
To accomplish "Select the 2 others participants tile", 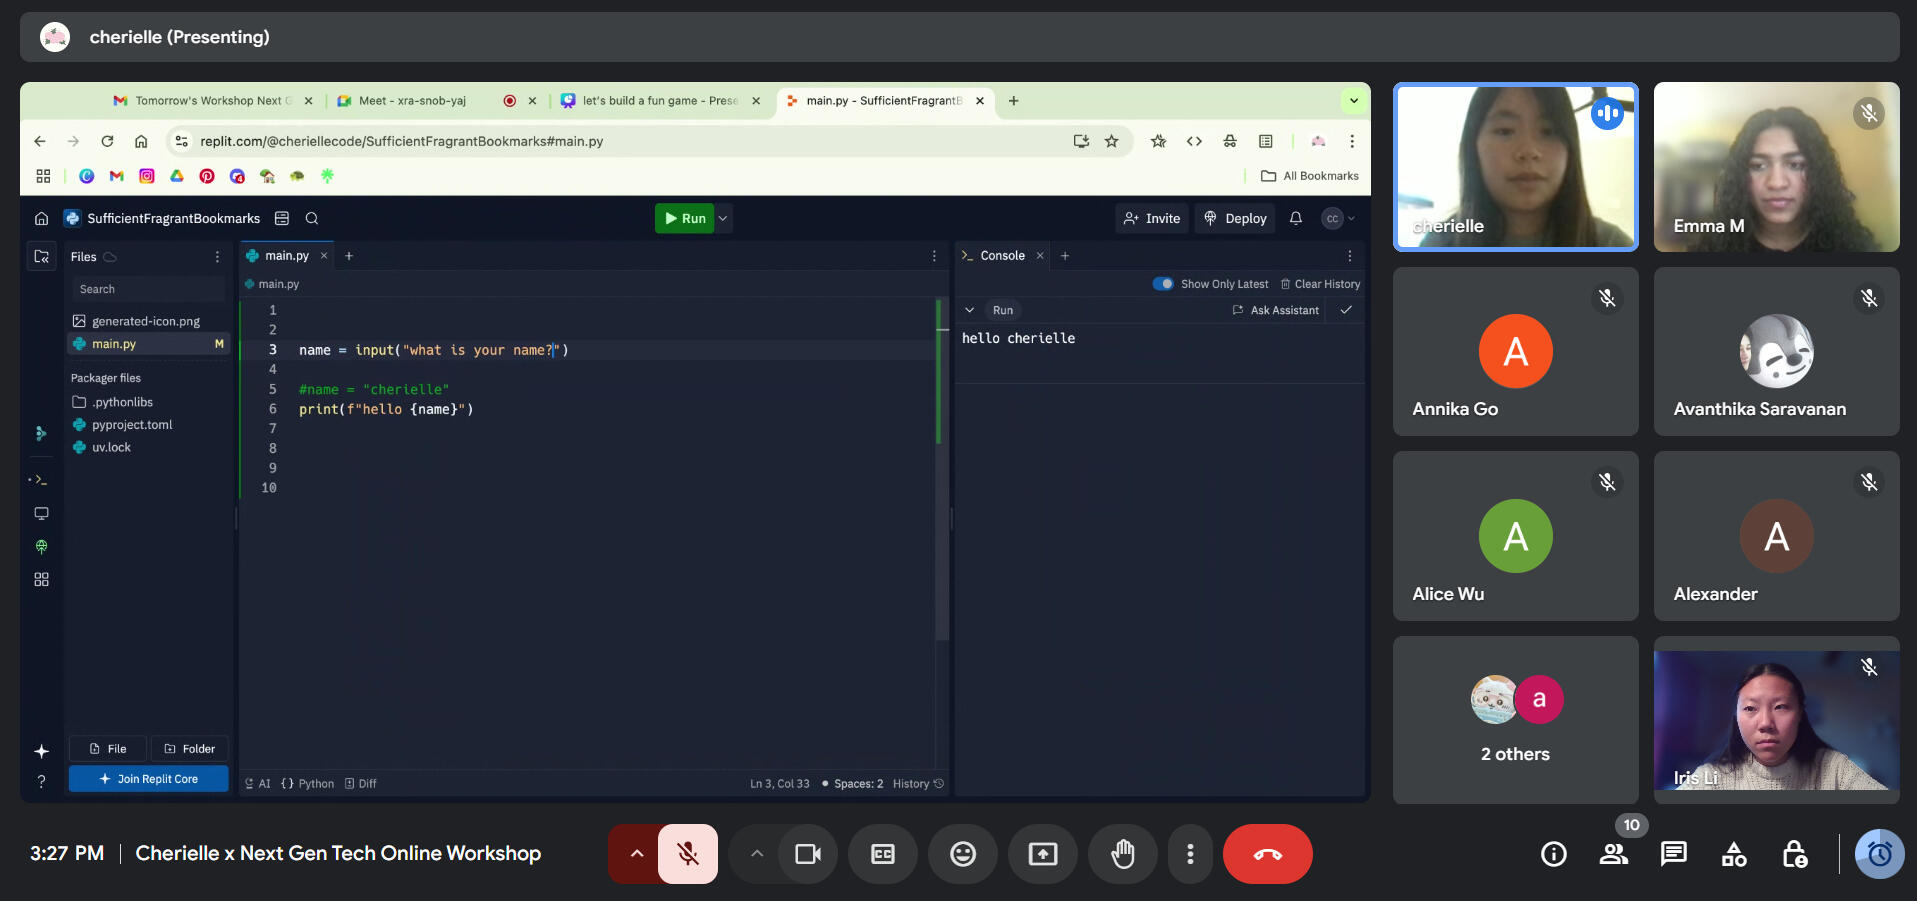I will point(1515,720).
